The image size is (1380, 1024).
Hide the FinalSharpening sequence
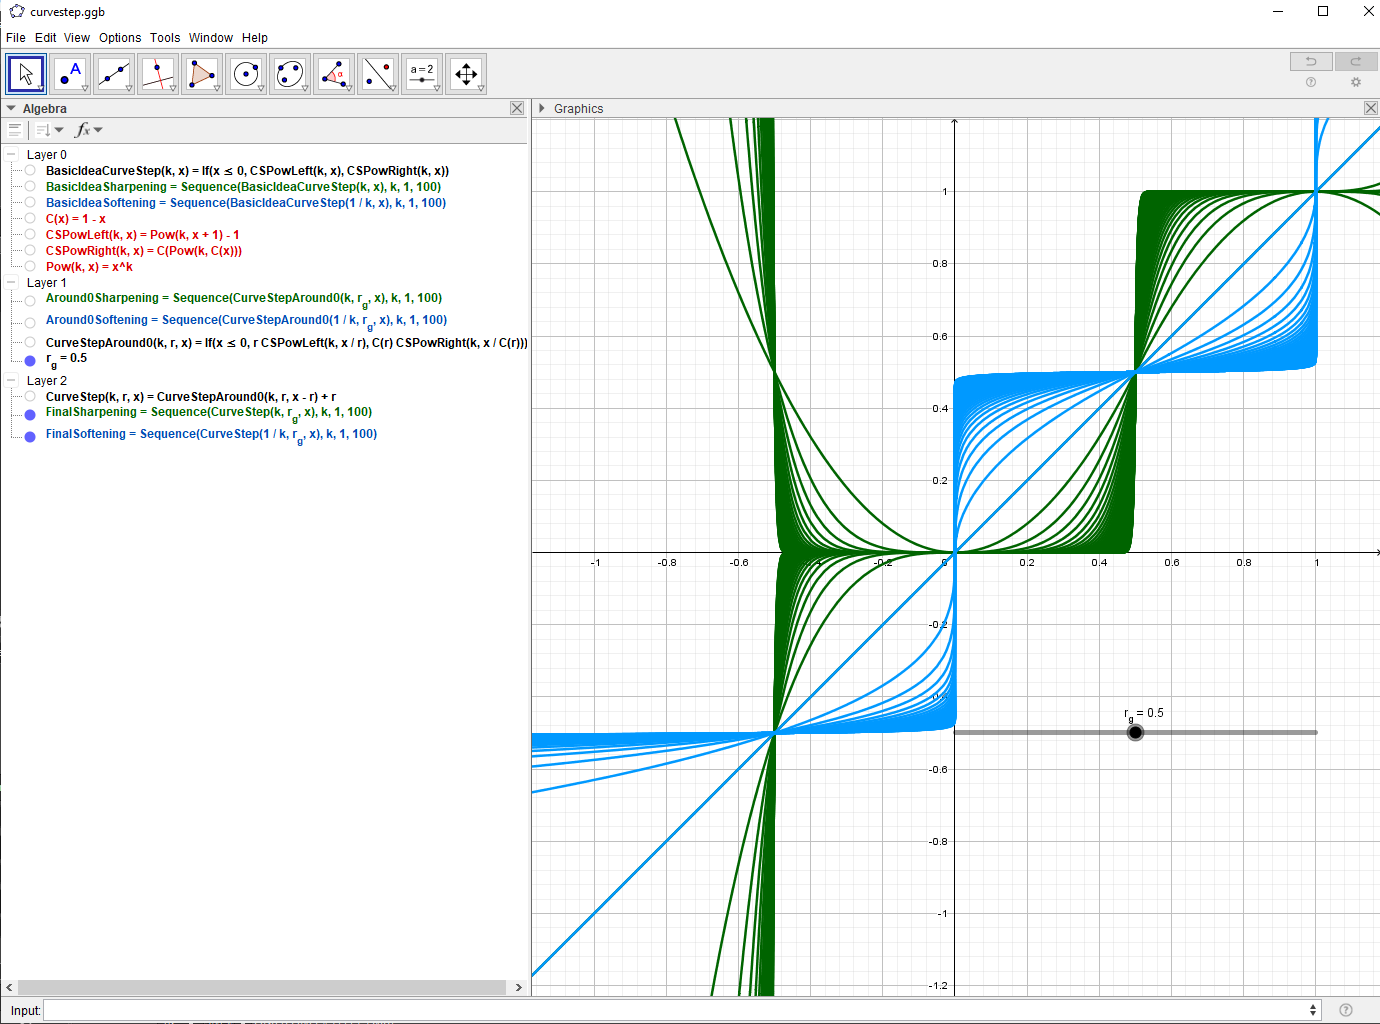pyautogui.click(x=30, y=414)
